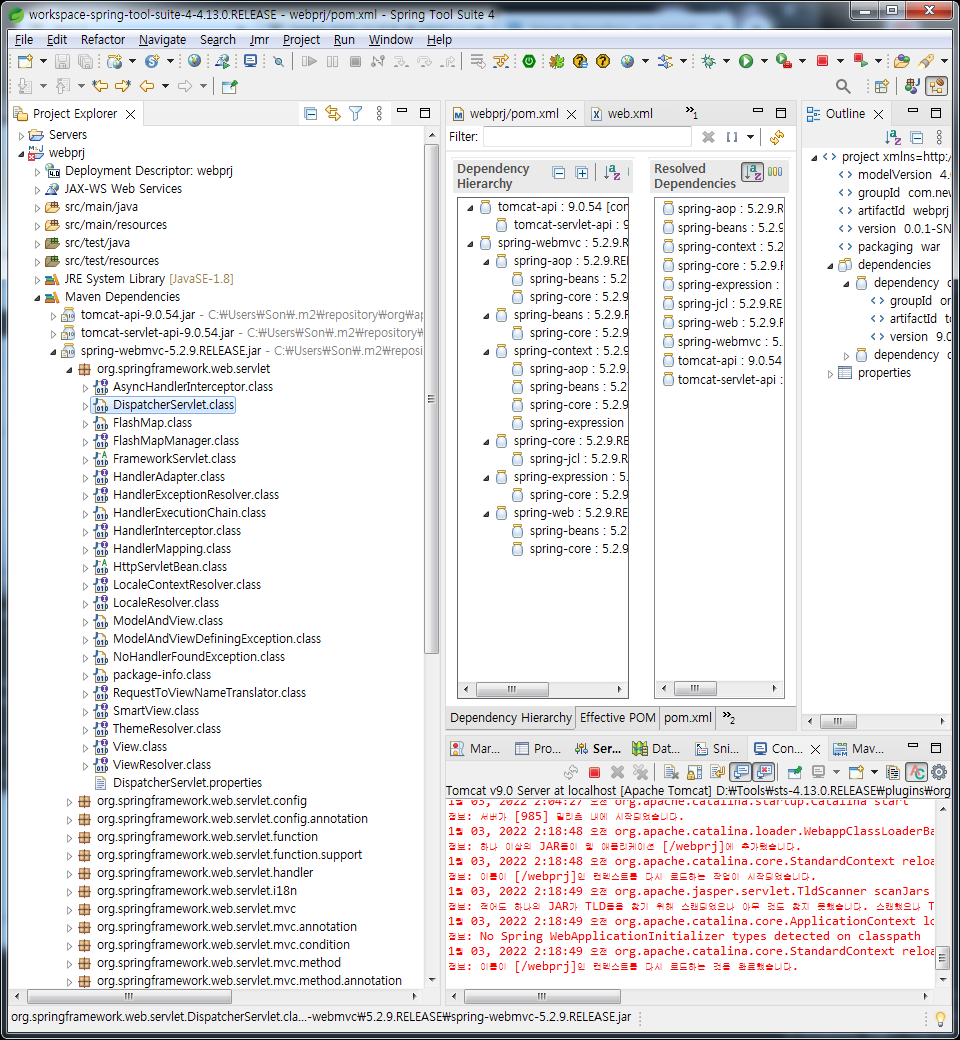Refresh the dependency hierarchy

point(777,137)
